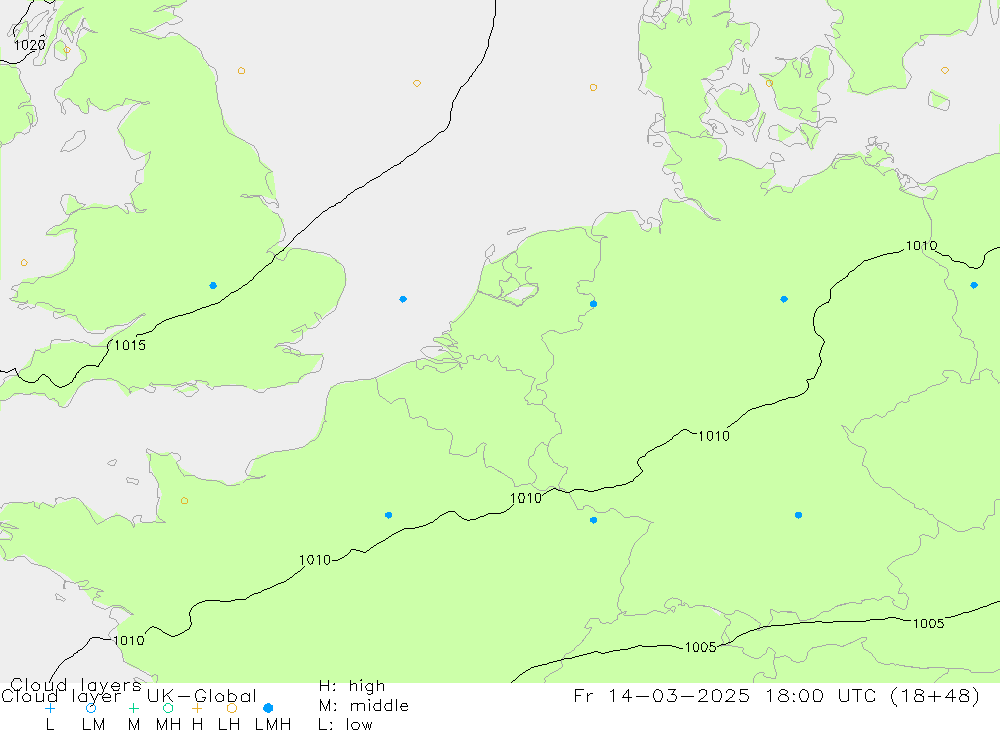The height and width of the screenshot is (733, 1000).
Task: Click the forecast date 'Fr 14-03-2025 18:00 UTC'
Action: (x=726, y=695)
